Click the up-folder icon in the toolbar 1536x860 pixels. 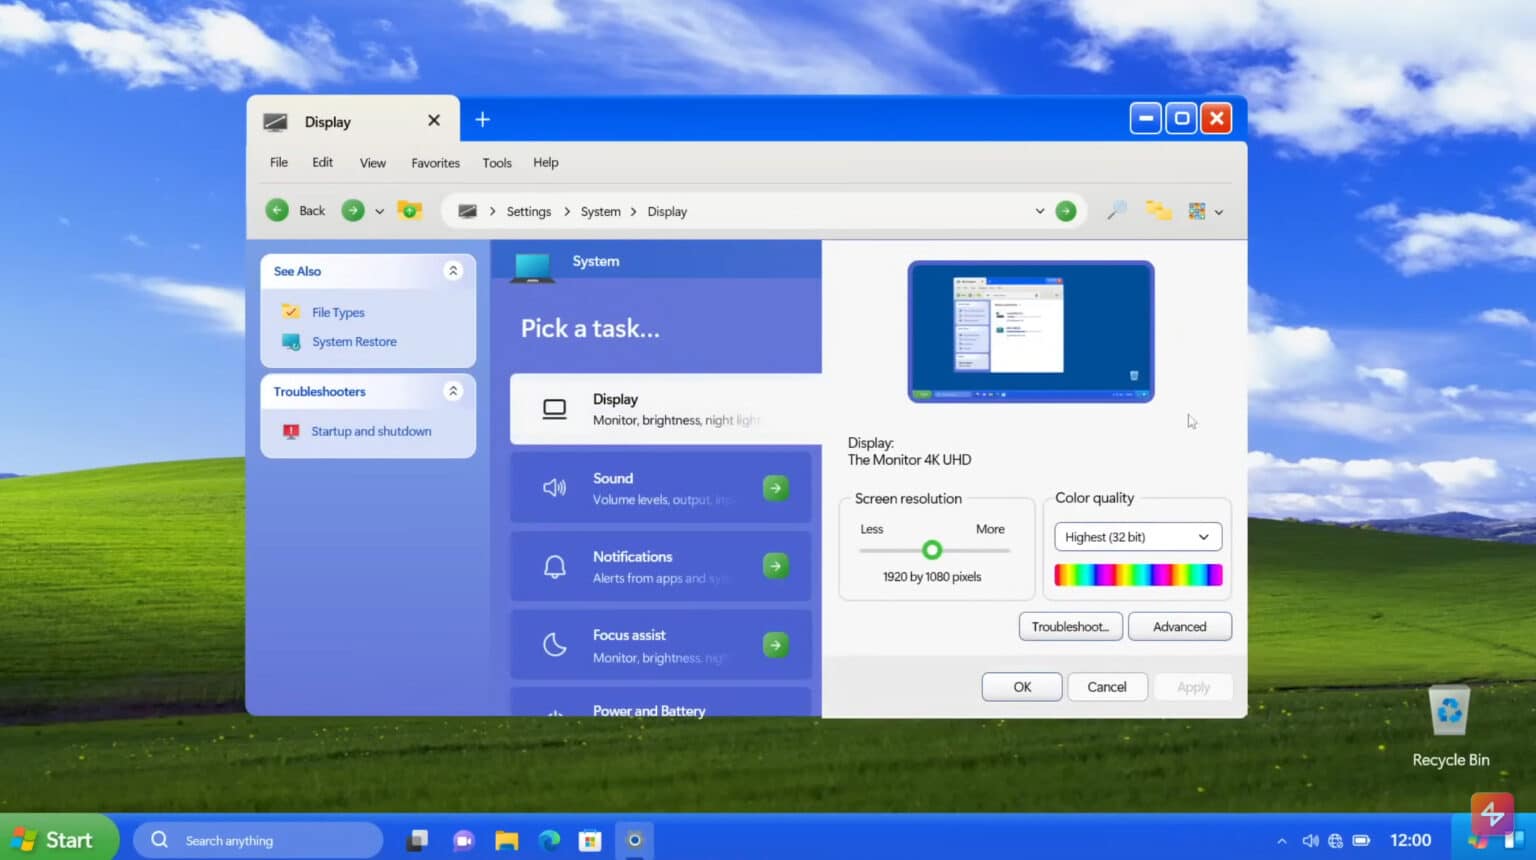click(410, 211)
